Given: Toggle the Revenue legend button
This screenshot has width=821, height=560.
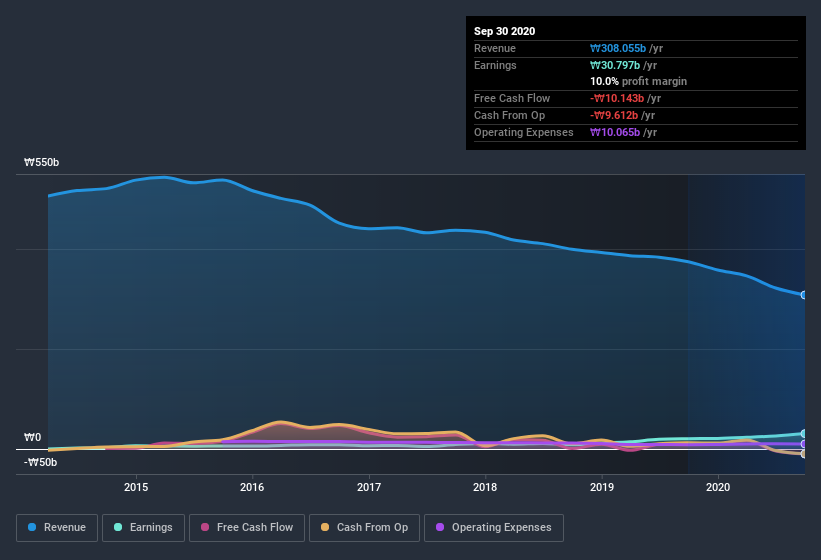Looking at the screenshot, I should [x=57, y=528].
